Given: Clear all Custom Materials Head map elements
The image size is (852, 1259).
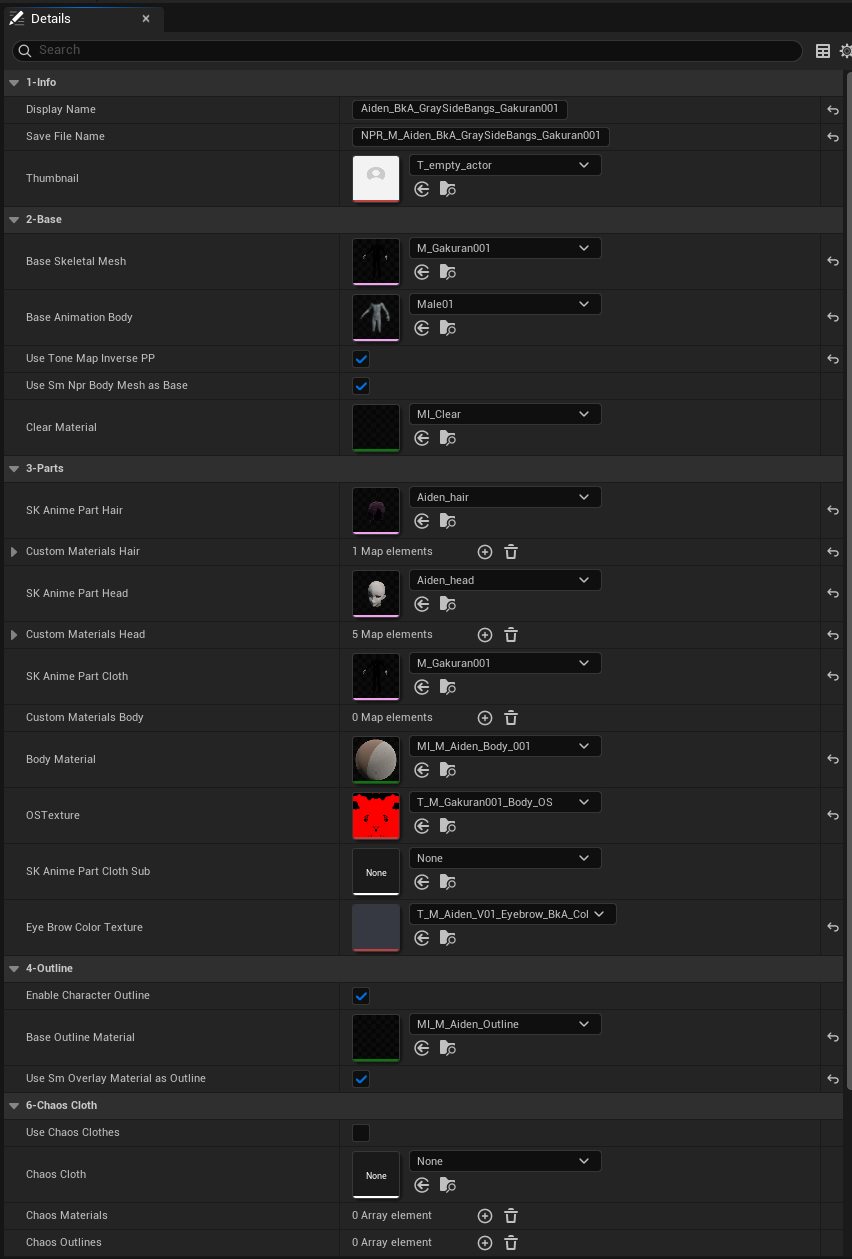Looking at the screenshot, I should (x=510, y=634).
